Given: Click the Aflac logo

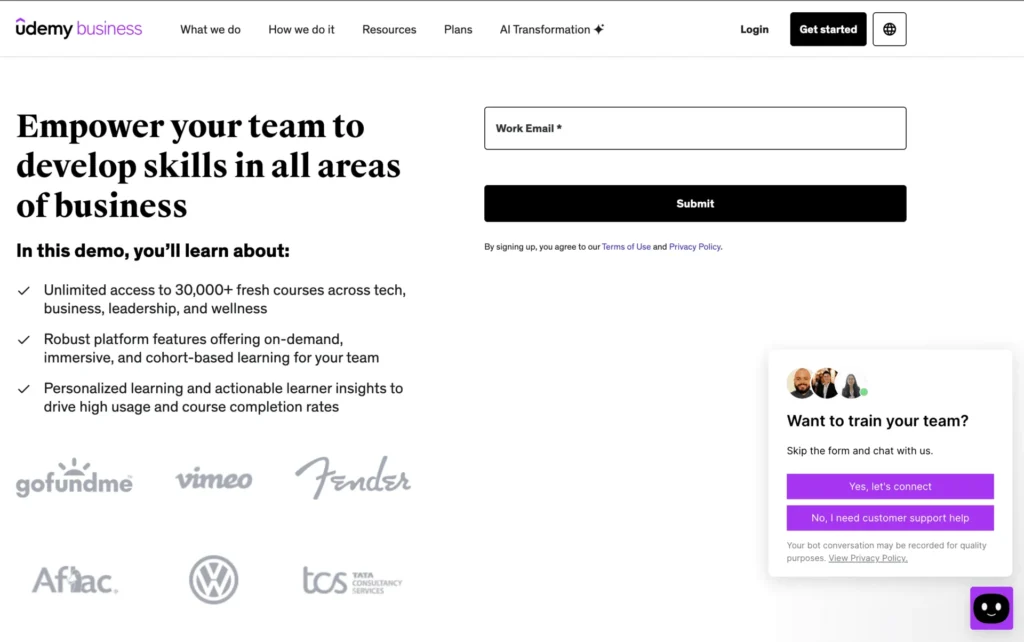Looking at the screenshot, I should pyautogui.click(x=75, y=580).
